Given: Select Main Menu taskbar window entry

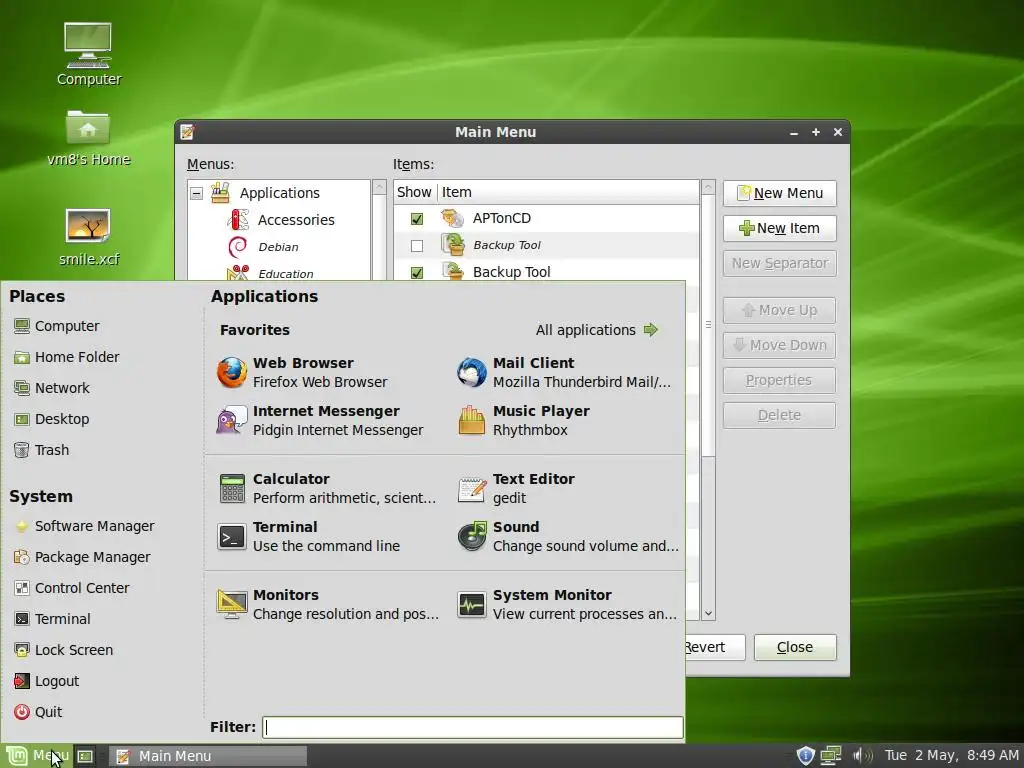Looking at the screenshot, I should (x=208, y=756).
